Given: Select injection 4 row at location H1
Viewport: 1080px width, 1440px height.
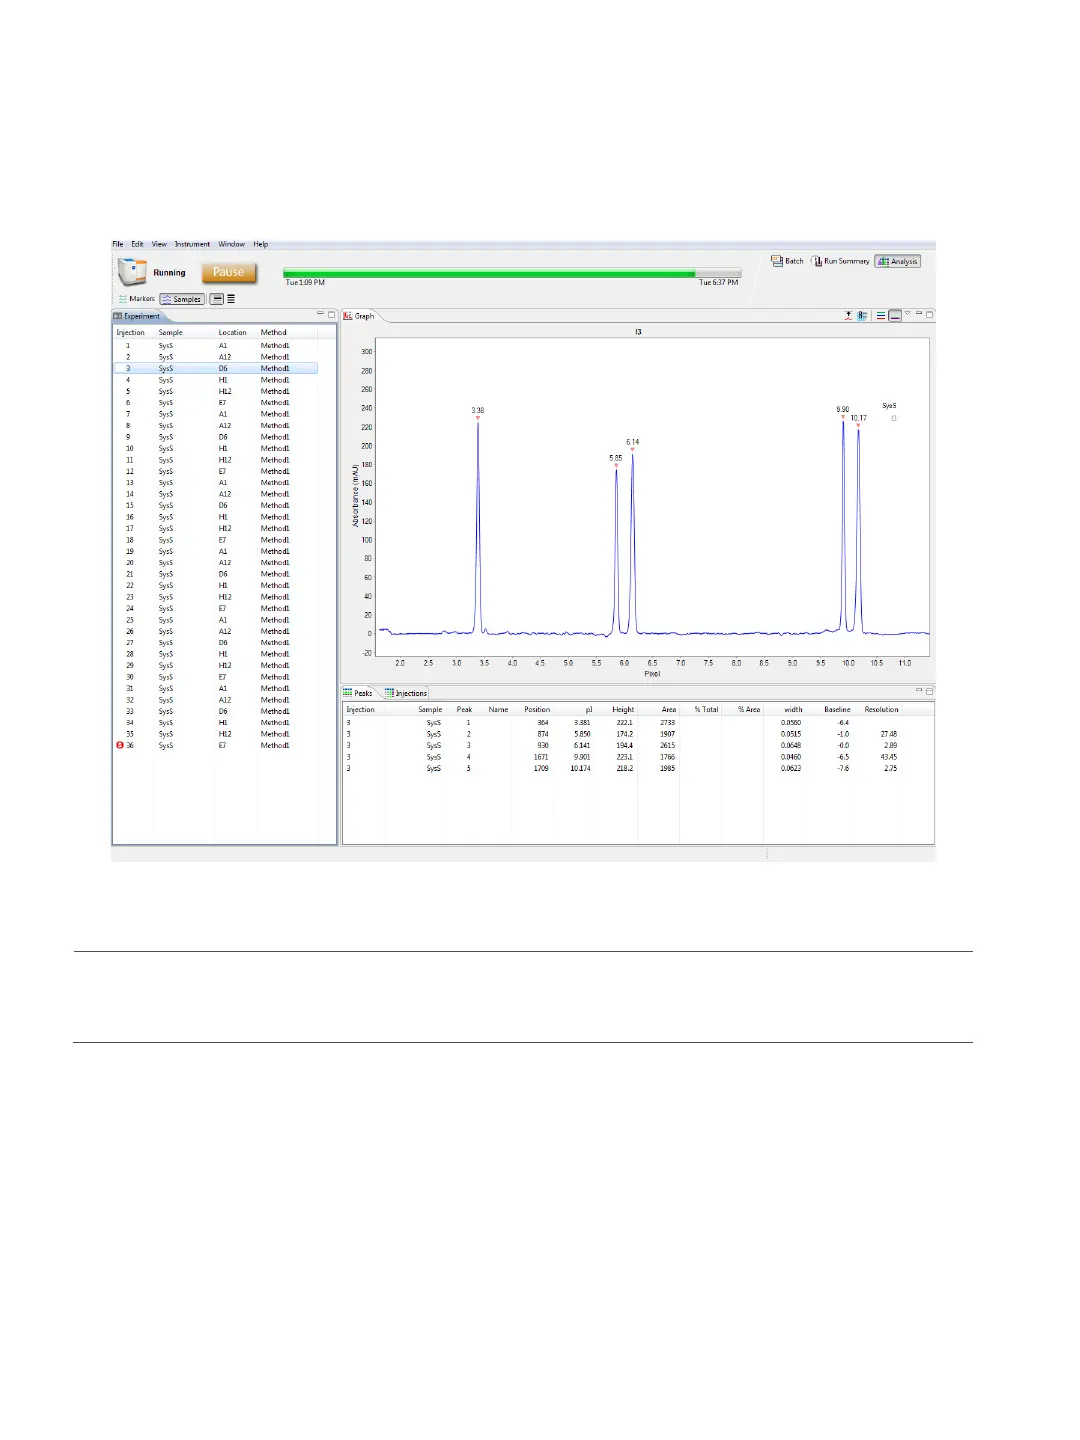Looking at the screenshot, I should (215, 380).
